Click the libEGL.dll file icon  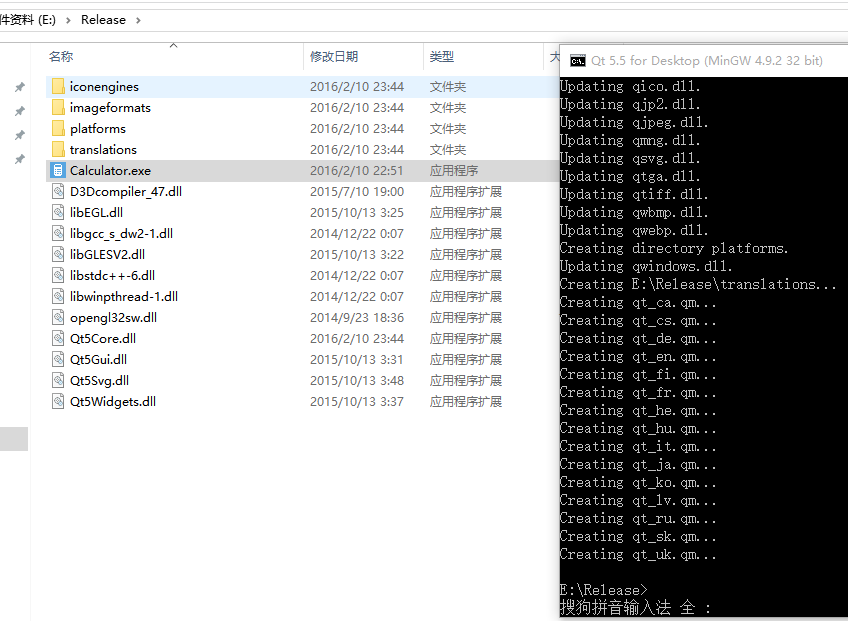[58, 213]
